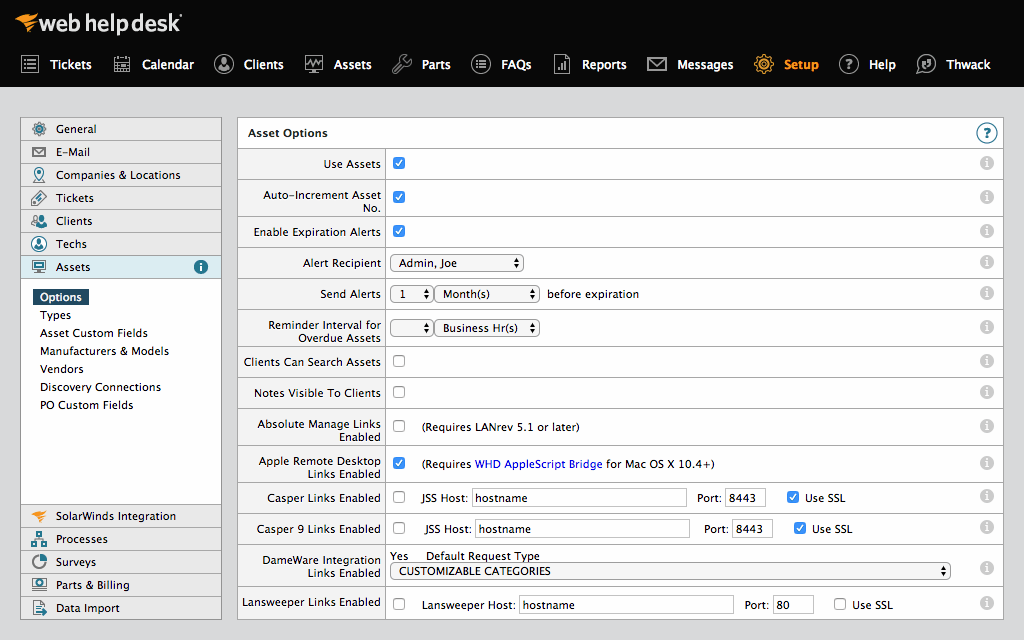Uncheck Use SSL for Casper Links
The image size is (1024, 640).
coord(792,497)
